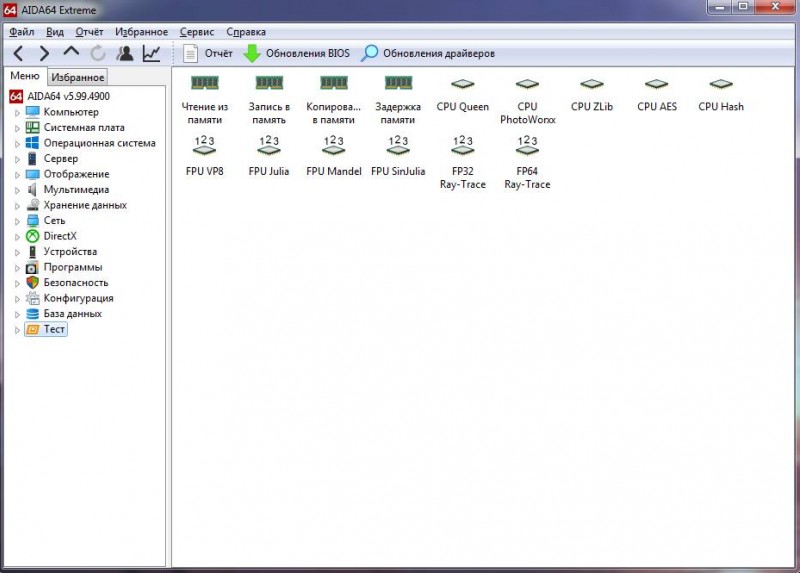Viewport: 800px width, 573px height.
Task: Select Системная плата in the tree
Action: coord(75,127)
